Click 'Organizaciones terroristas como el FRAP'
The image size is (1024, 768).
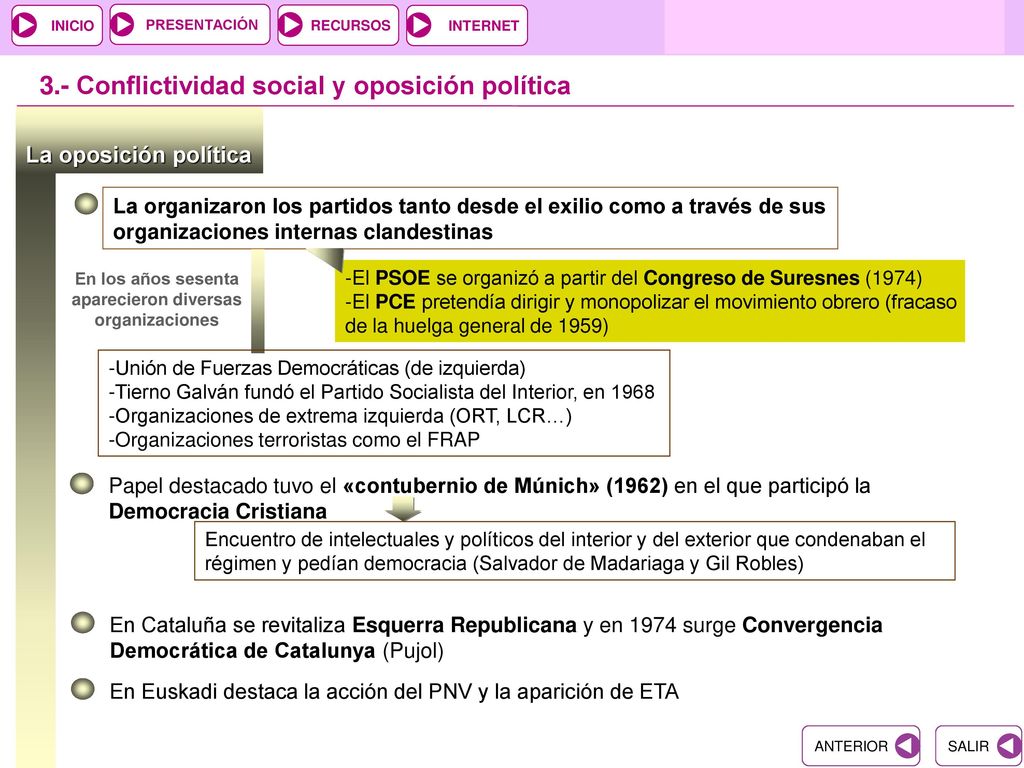(x=294, y=440)
